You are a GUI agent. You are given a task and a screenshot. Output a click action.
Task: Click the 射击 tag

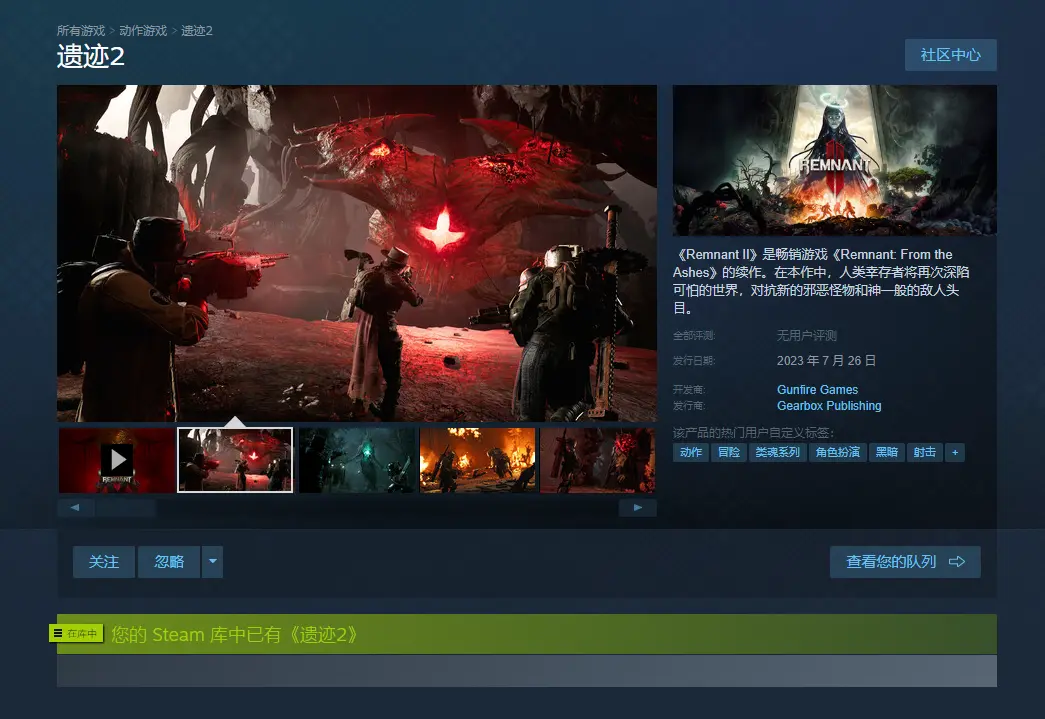924,452
